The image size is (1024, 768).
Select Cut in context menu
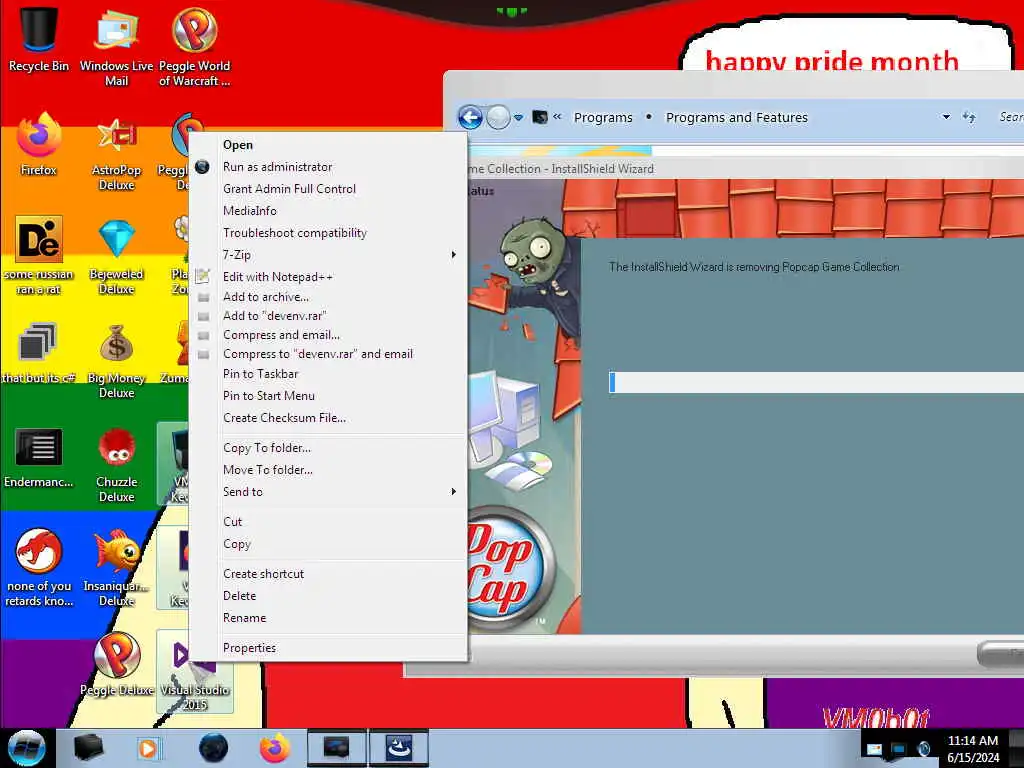pyautogui.click(x=232, y=522)
